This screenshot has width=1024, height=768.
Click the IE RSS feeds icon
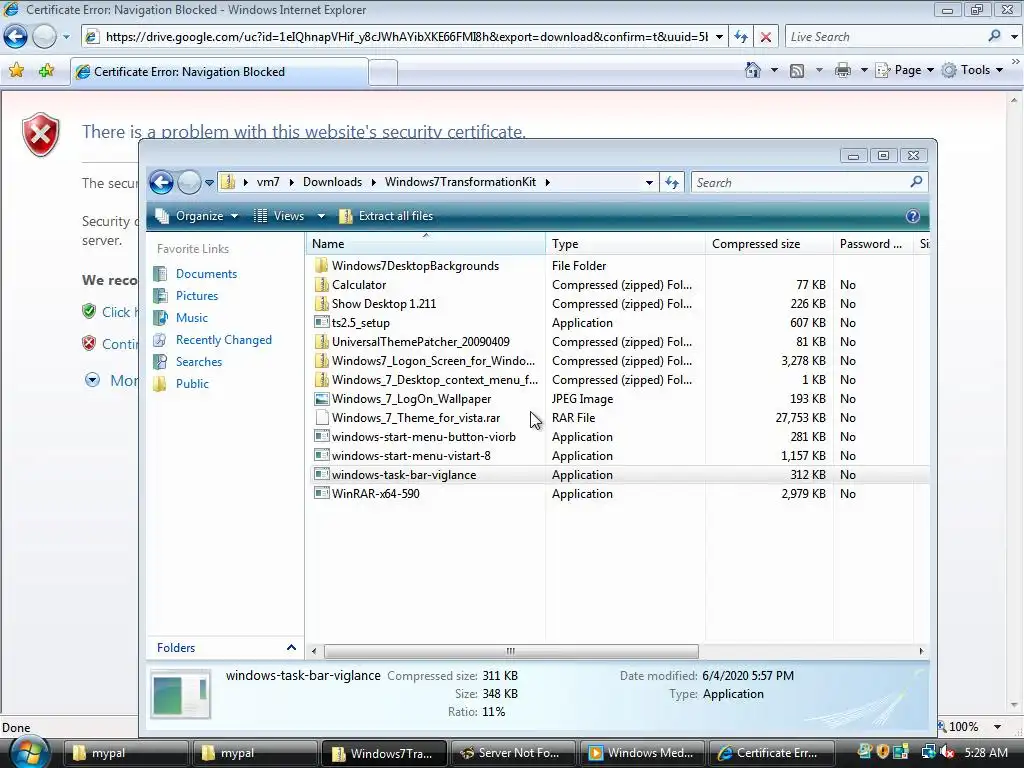coord(797,71)
